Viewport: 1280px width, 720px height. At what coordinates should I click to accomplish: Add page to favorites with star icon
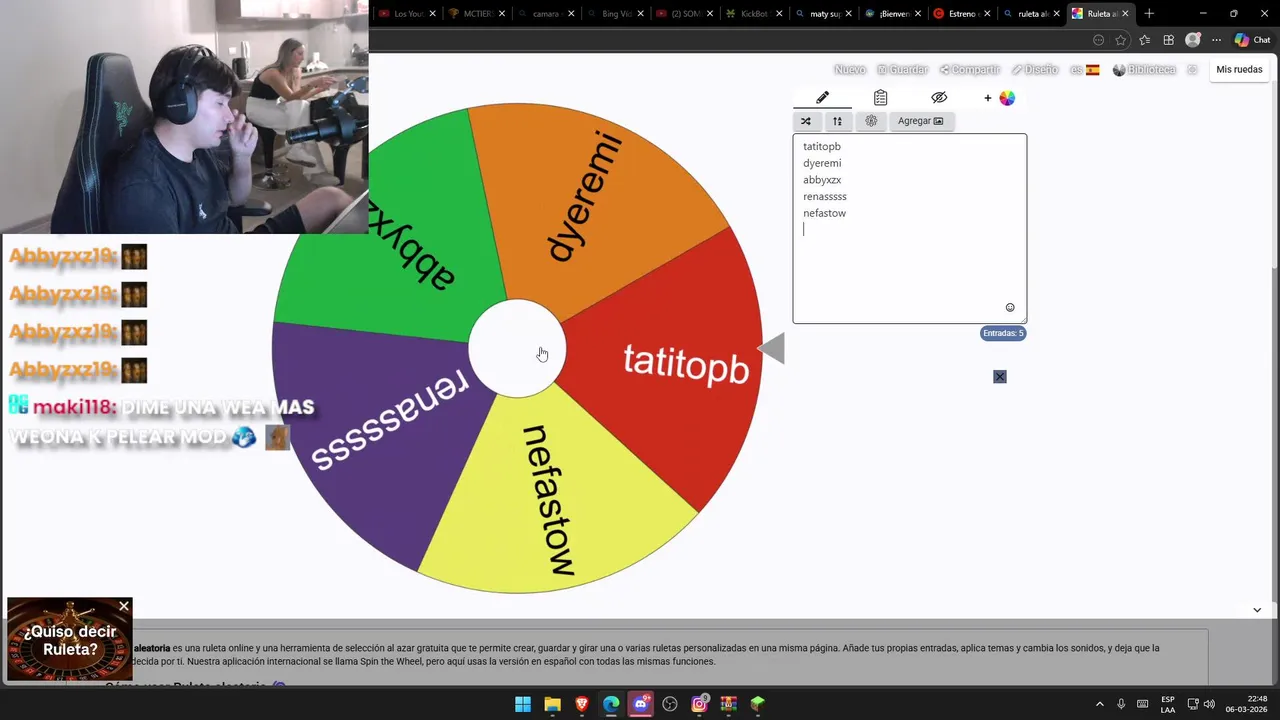point(1121,40)
